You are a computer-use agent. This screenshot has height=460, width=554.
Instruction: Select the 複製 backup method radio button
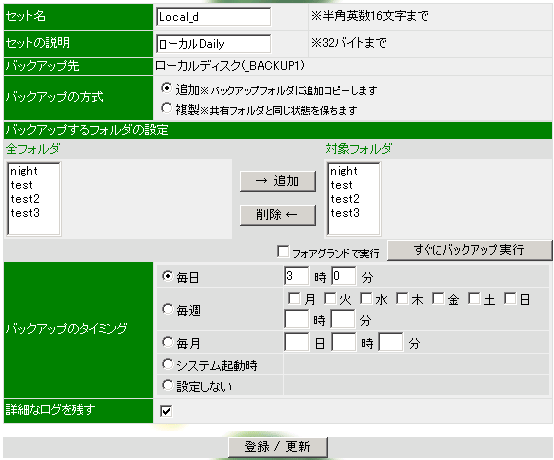[166, 108]
